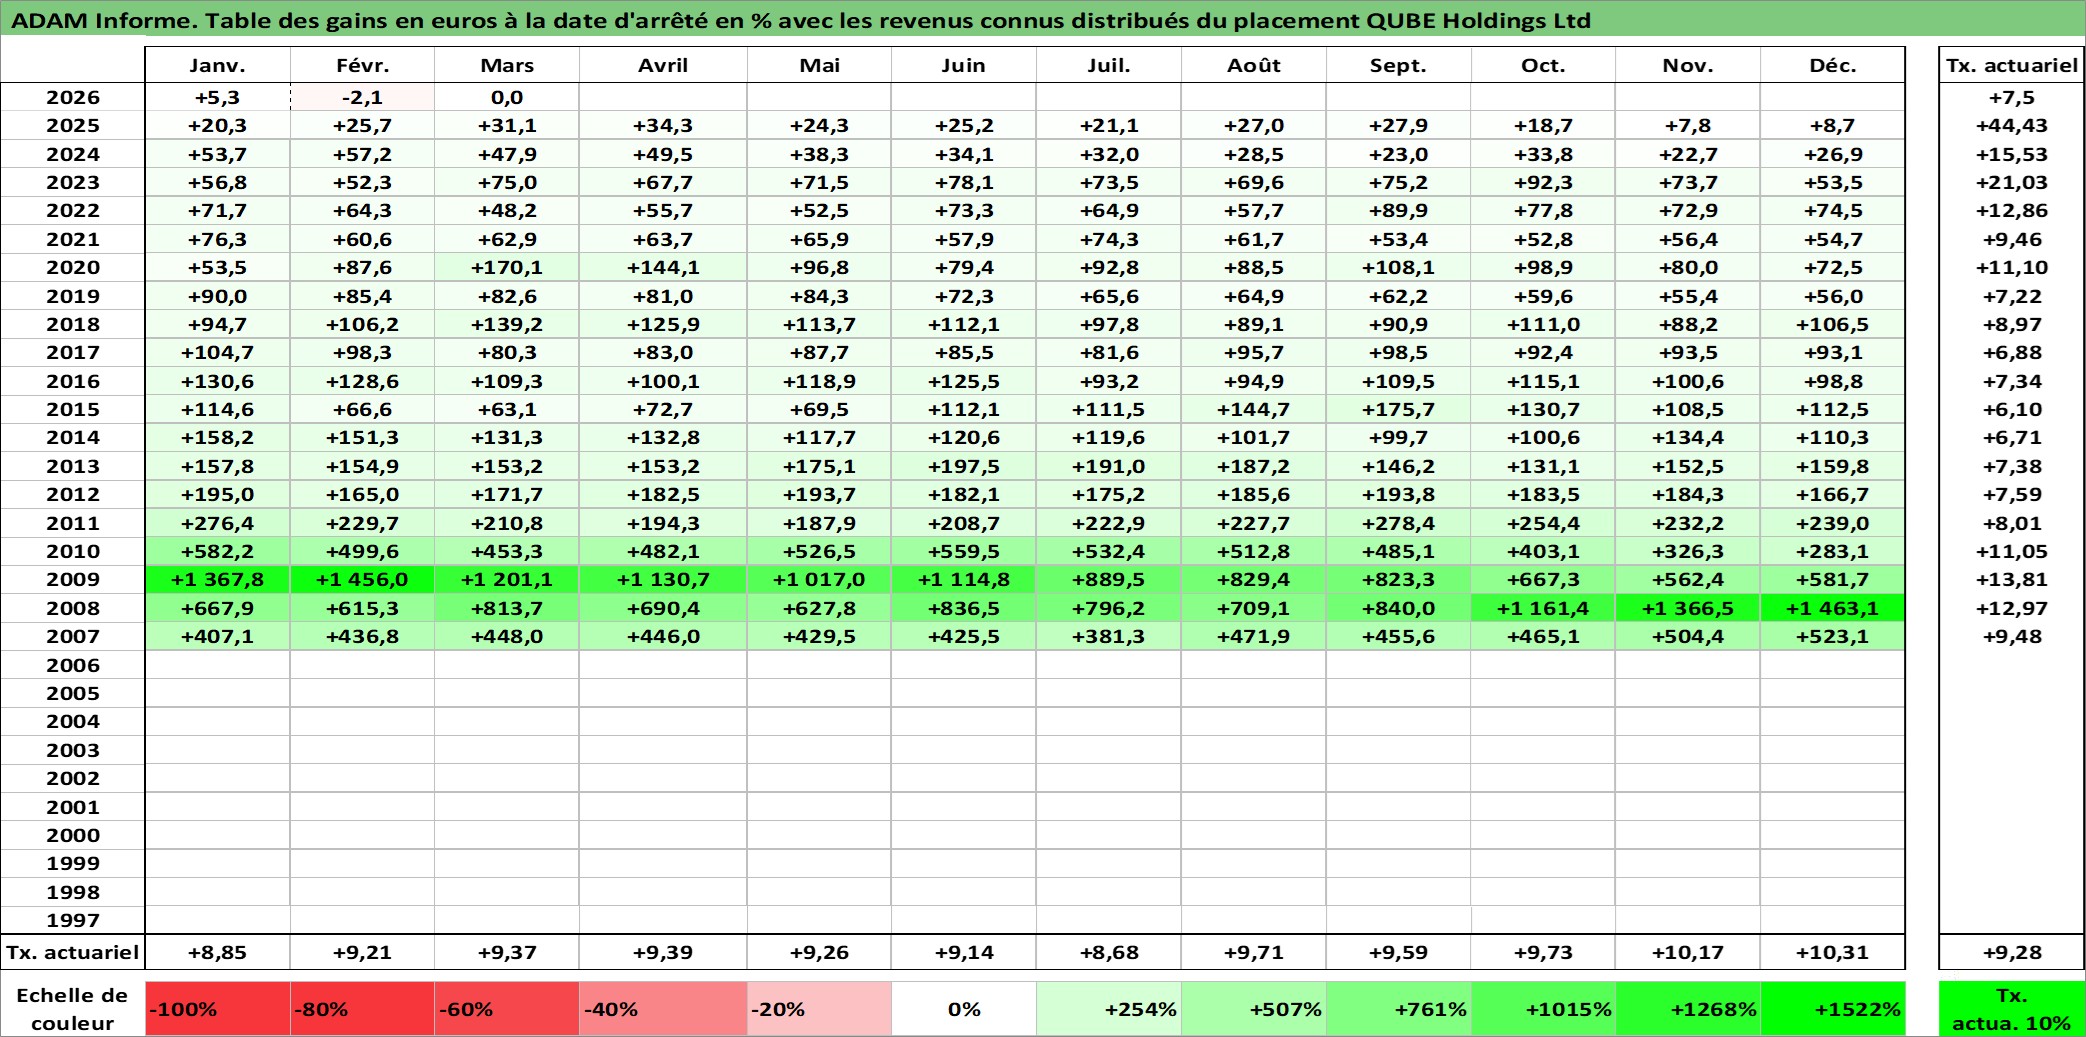Click the Août column header
Screen dimensions: 2086x1037
pyautogui.click(x=1254, y=65)
